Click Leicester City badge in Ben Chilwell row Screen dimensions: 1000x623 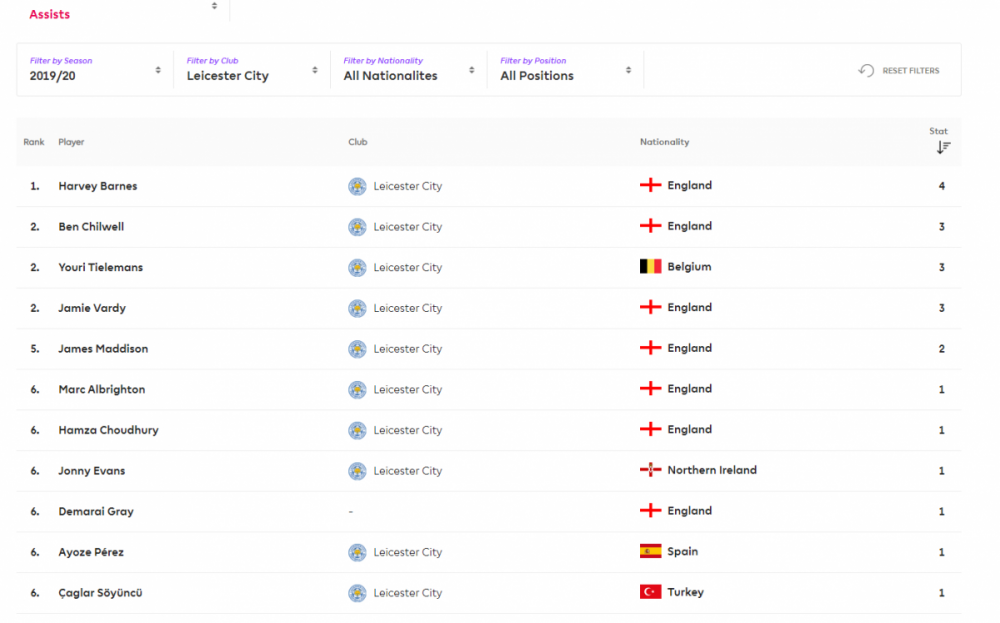click(x=357, y=227)
